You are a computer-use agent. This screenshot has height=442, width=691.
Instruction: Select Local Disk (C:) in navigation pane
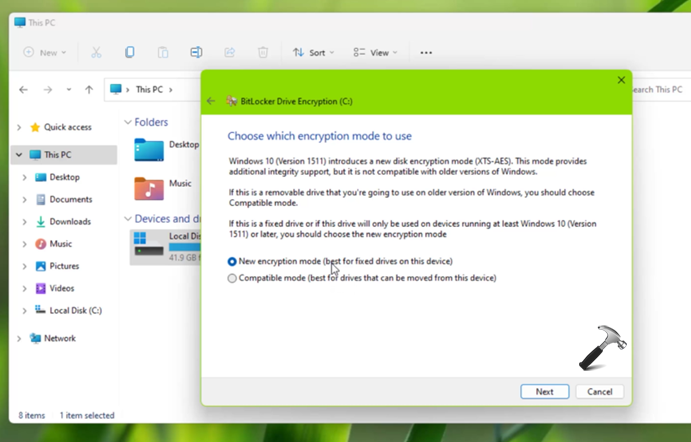click(x=75, y=311)
